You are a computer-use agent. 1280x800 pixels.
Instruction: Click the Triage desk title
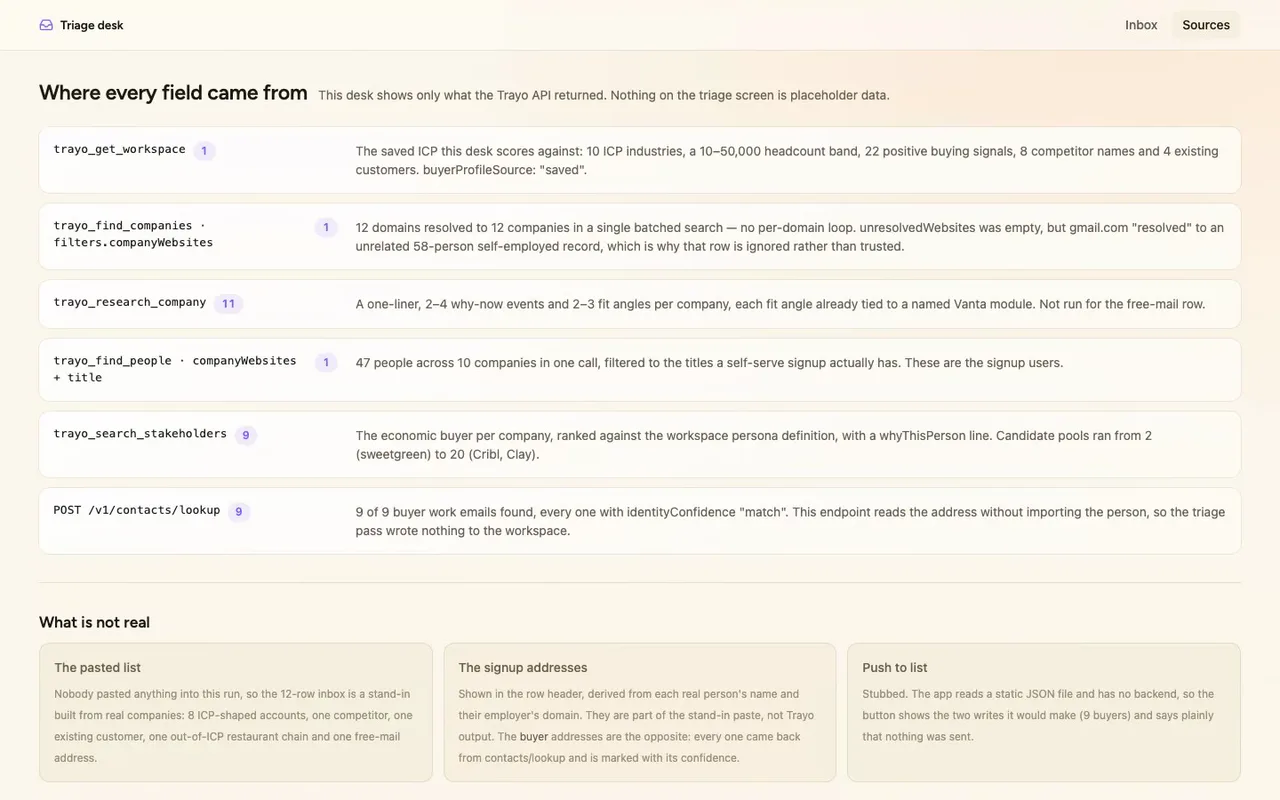pos(92,25)
